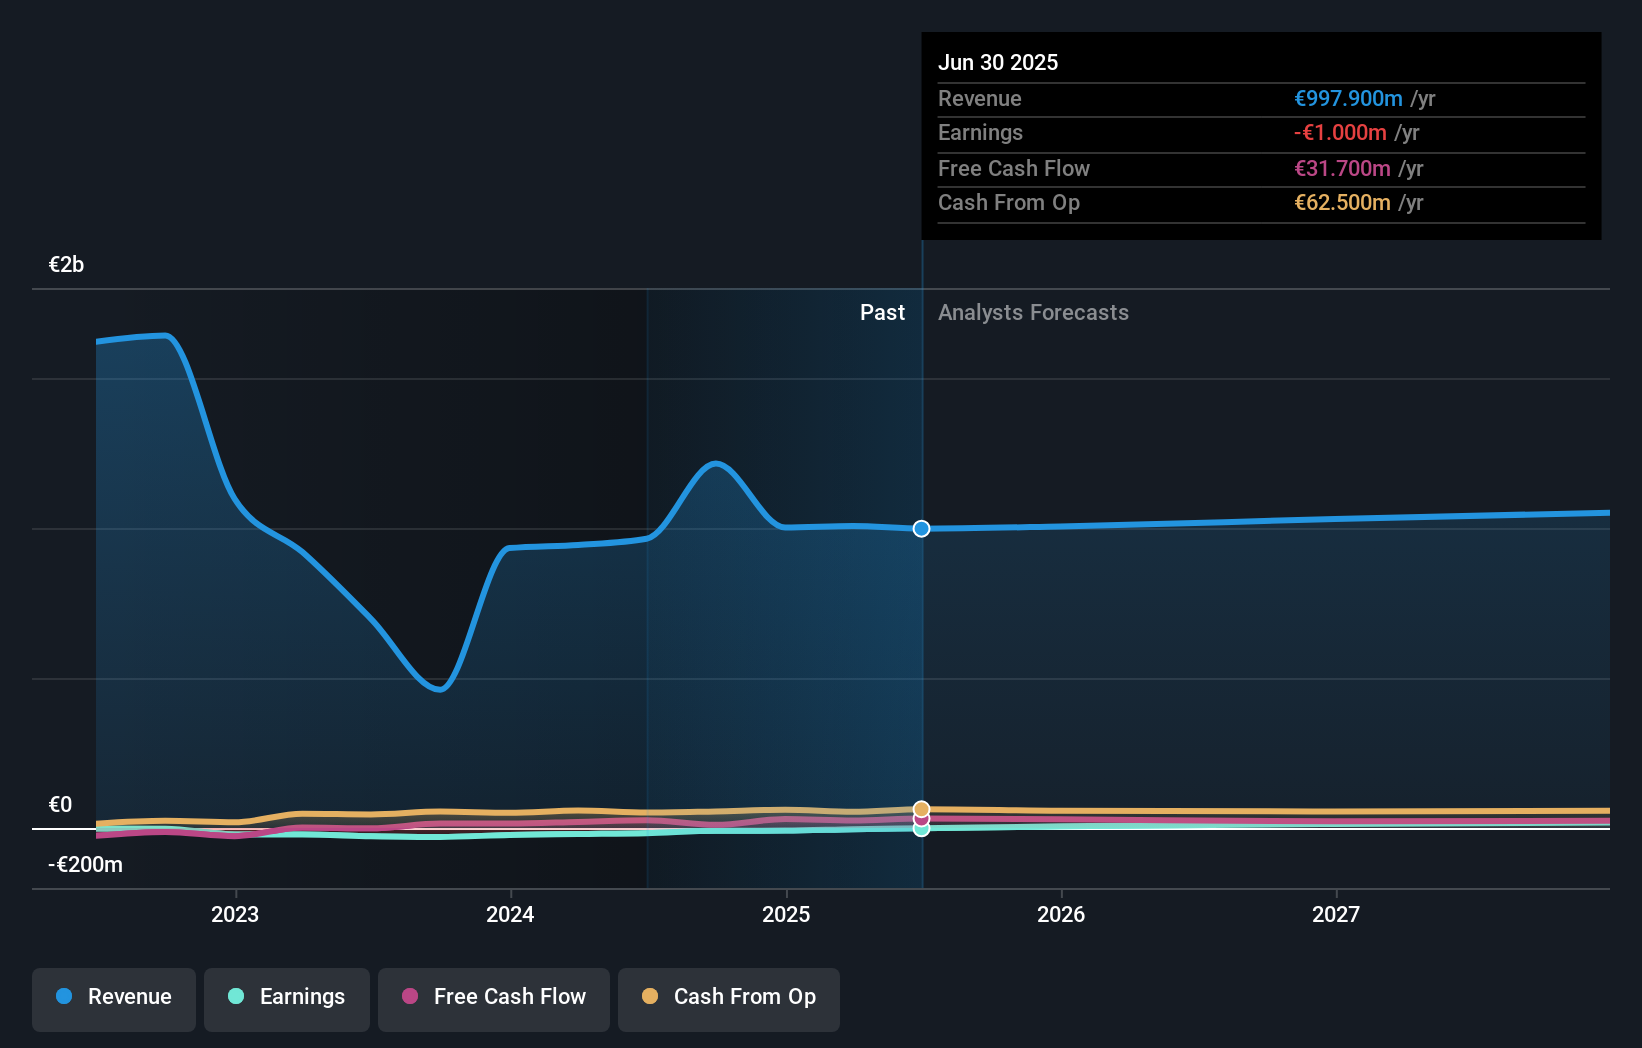Click the revenue peak near late 2024
Screen dimensions: 1642x1048
click(716, 463)
